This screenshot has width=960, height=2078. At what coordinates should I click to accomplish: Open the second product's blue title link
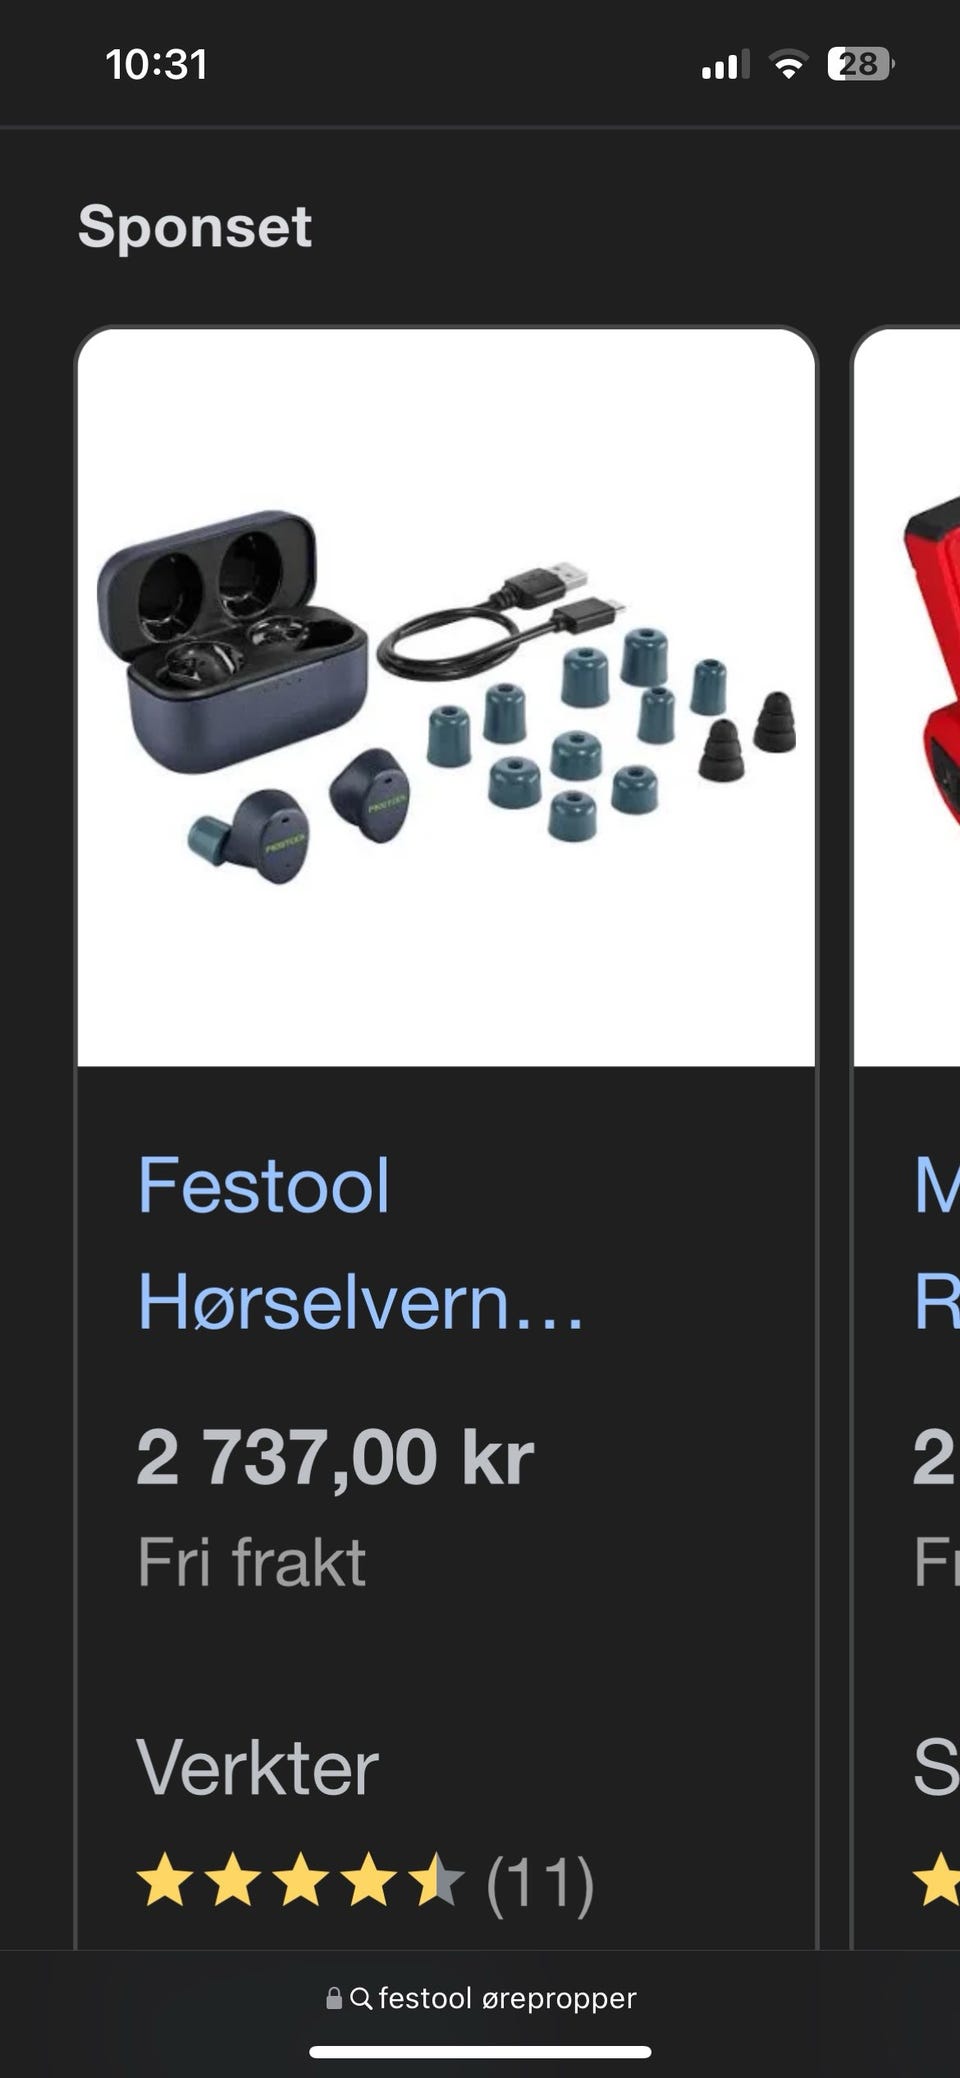click(x=937, y=1243)
